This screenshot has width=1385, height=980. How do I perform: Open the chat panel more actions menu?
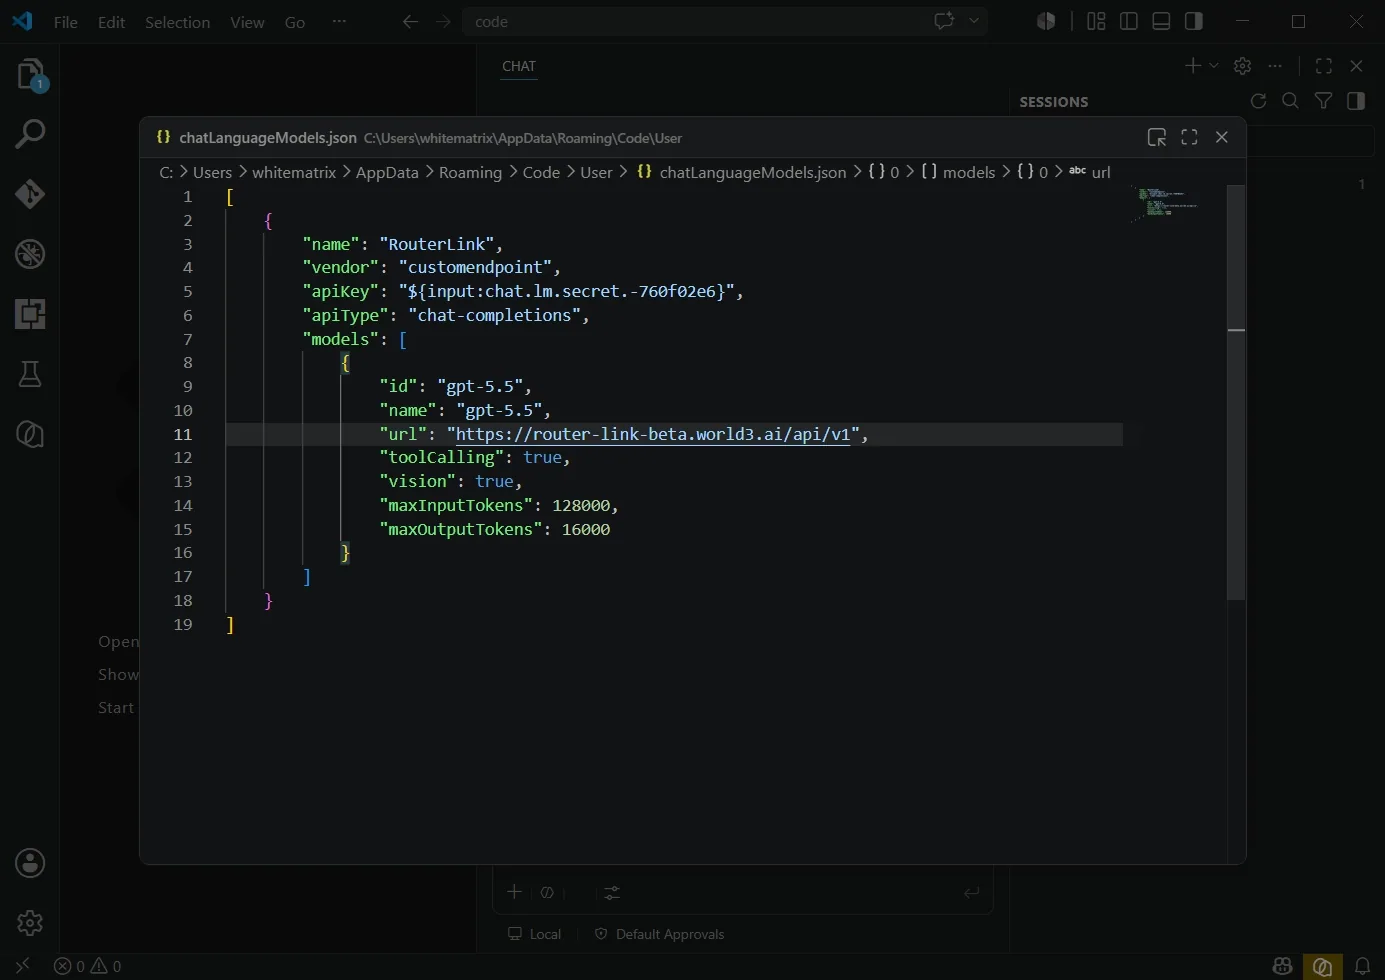[x=1274, y=66]
